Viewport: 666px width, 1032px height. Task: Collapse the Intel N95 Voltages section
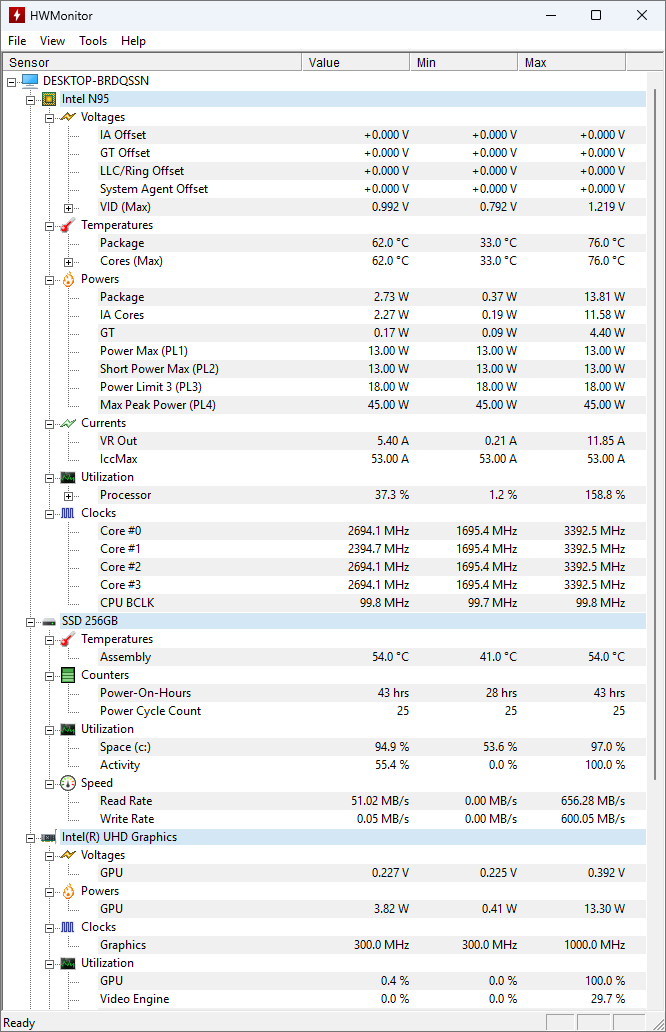tap(50, 117)
